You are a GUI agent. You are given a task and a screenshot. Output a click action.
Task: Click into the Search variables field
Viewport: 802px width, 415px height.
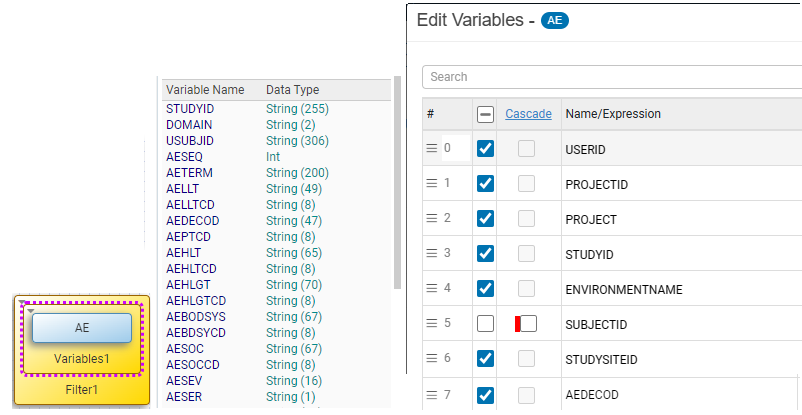[x=612, y=77]
